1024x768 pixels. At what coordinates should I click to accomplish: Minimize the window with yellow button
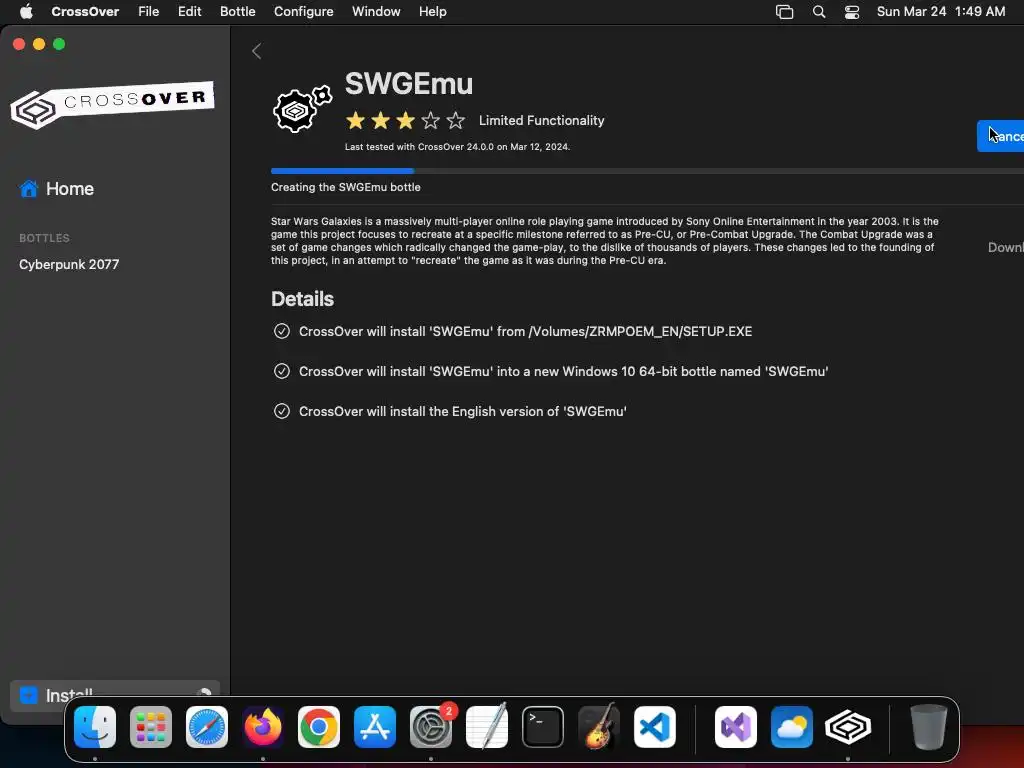(39, 44)
